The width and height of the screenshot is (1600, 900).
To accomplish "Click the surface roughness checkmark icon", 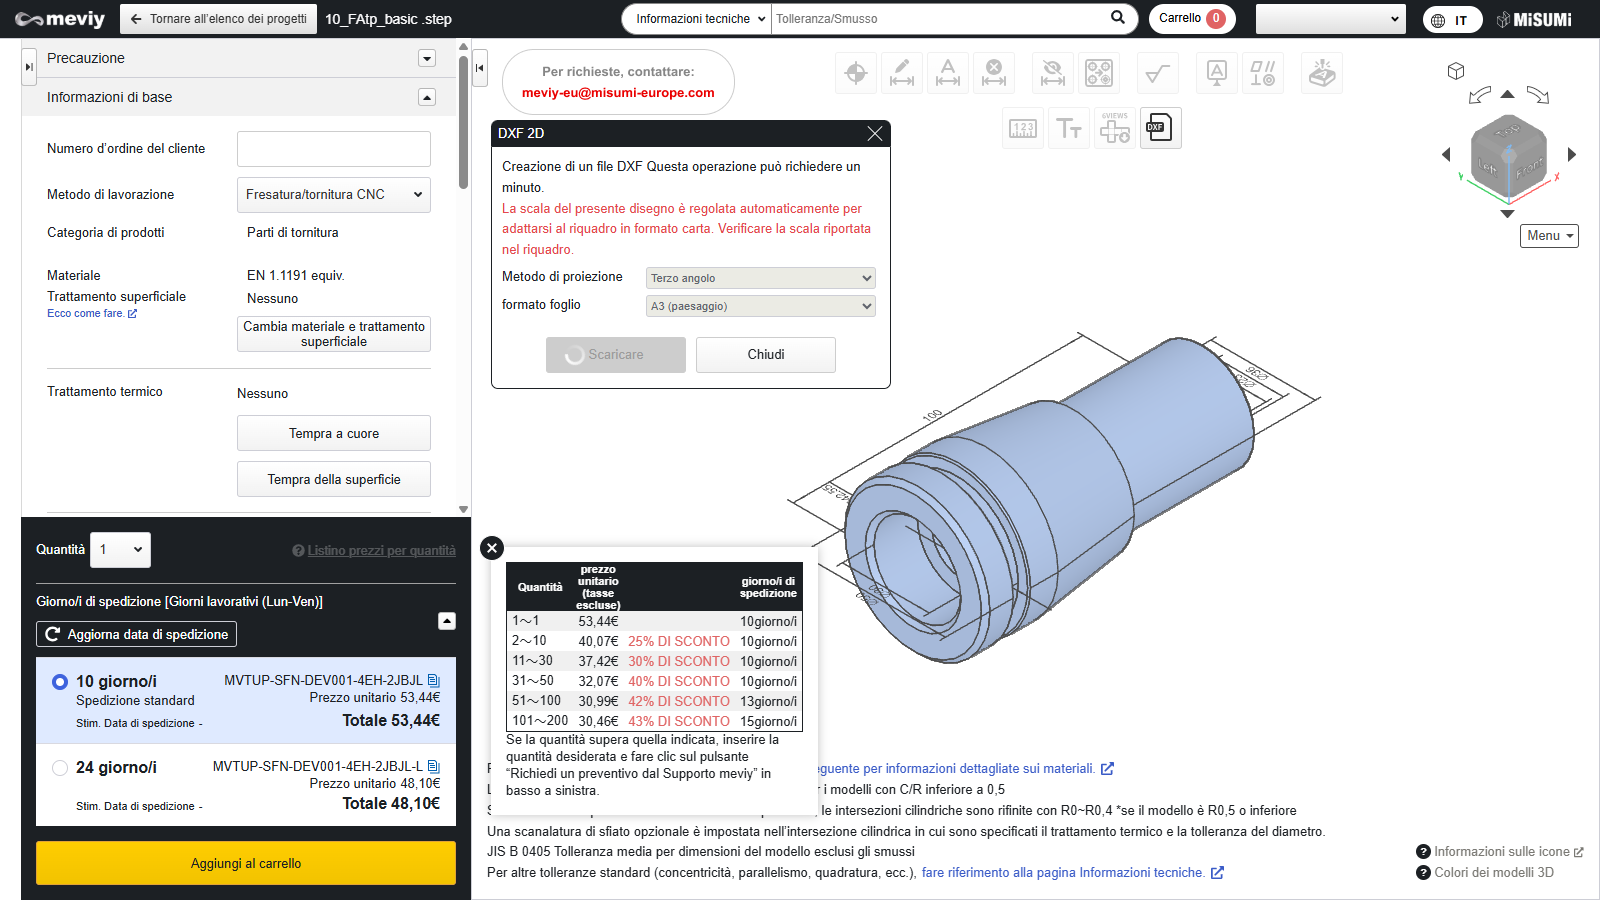I will [x=1157, y=73].
